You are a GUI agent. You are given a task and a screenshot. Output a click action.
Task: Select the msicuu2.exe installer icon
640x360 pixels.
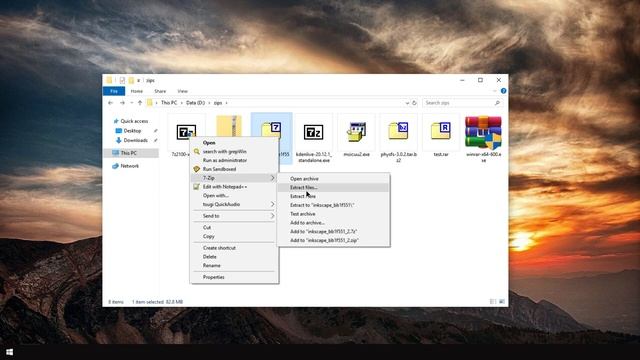pos(356,131)
